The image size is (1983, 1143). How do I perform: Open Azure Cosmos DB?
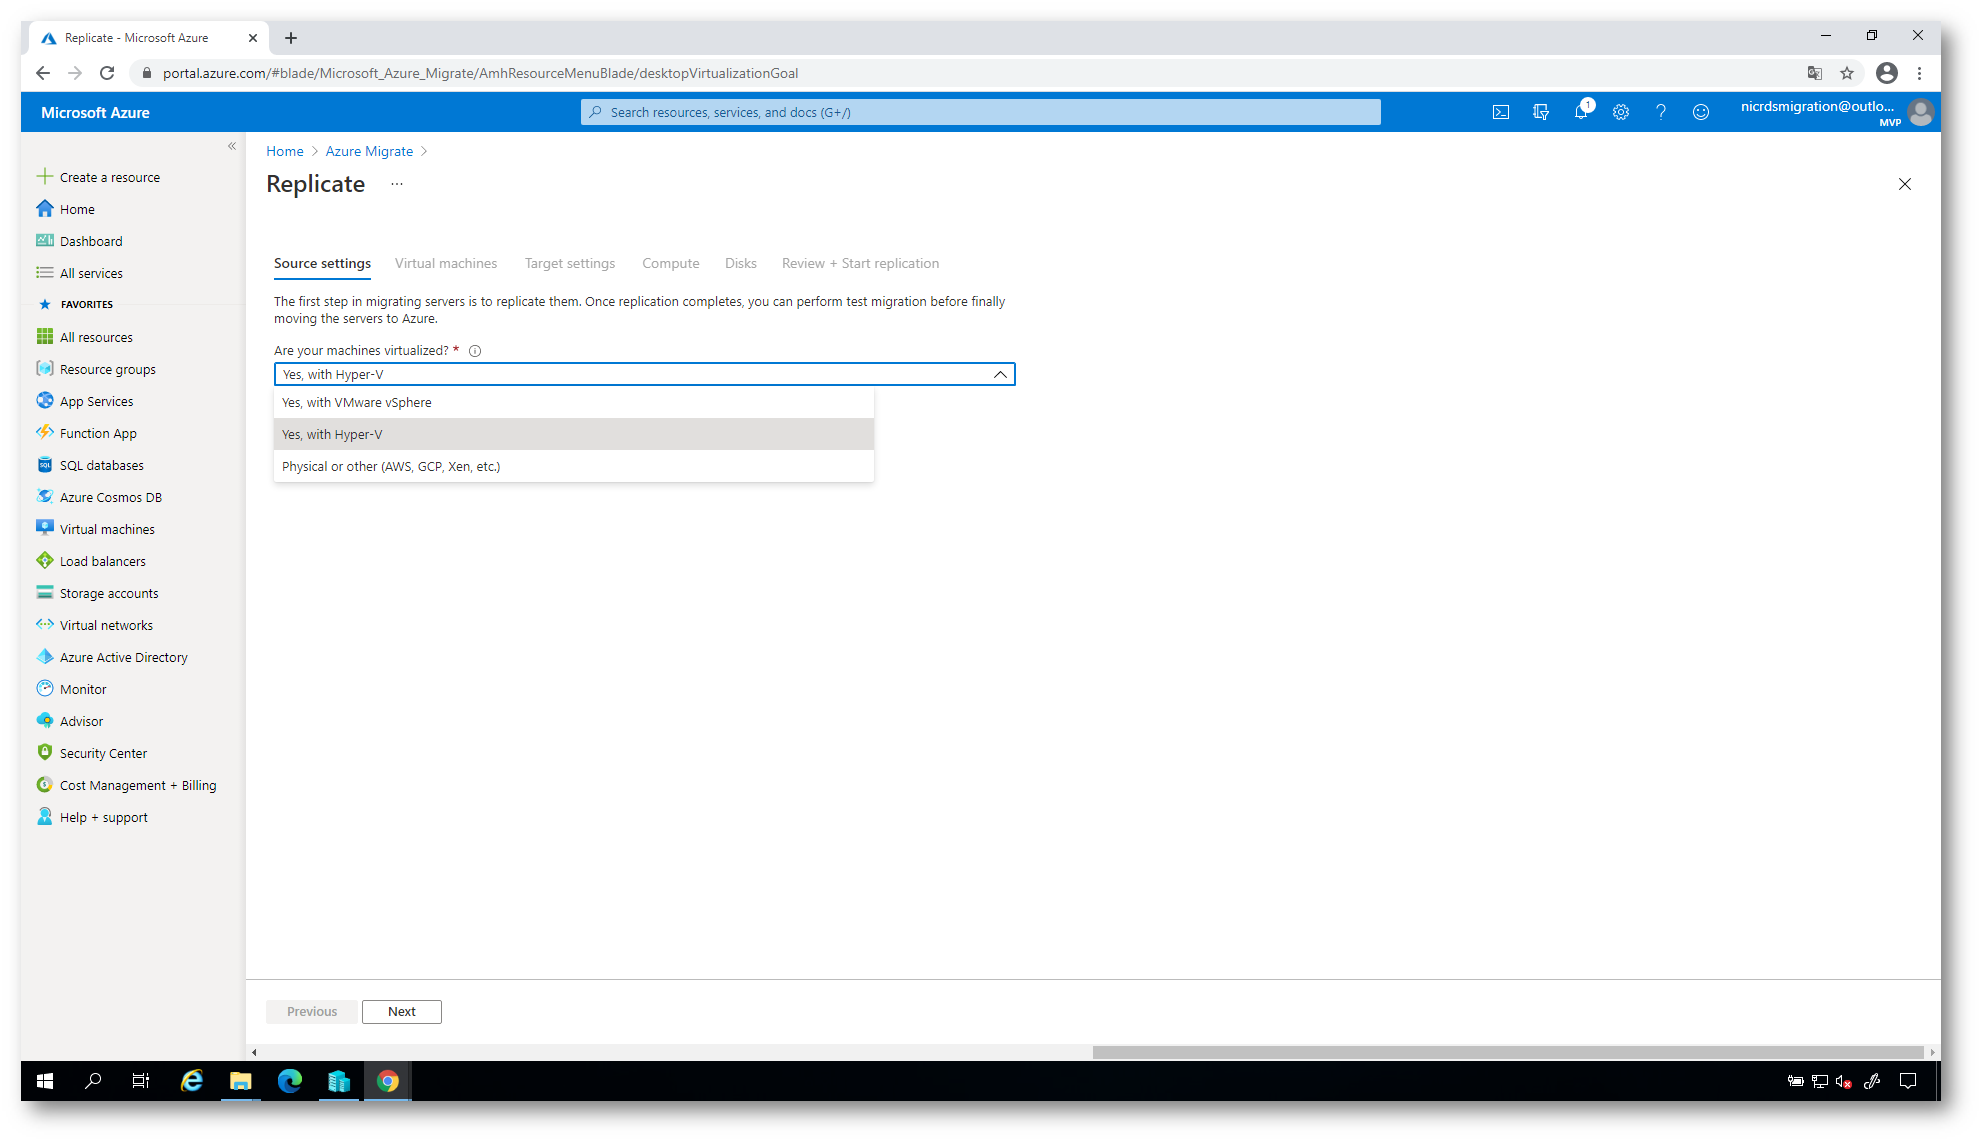tap(99, 497)
